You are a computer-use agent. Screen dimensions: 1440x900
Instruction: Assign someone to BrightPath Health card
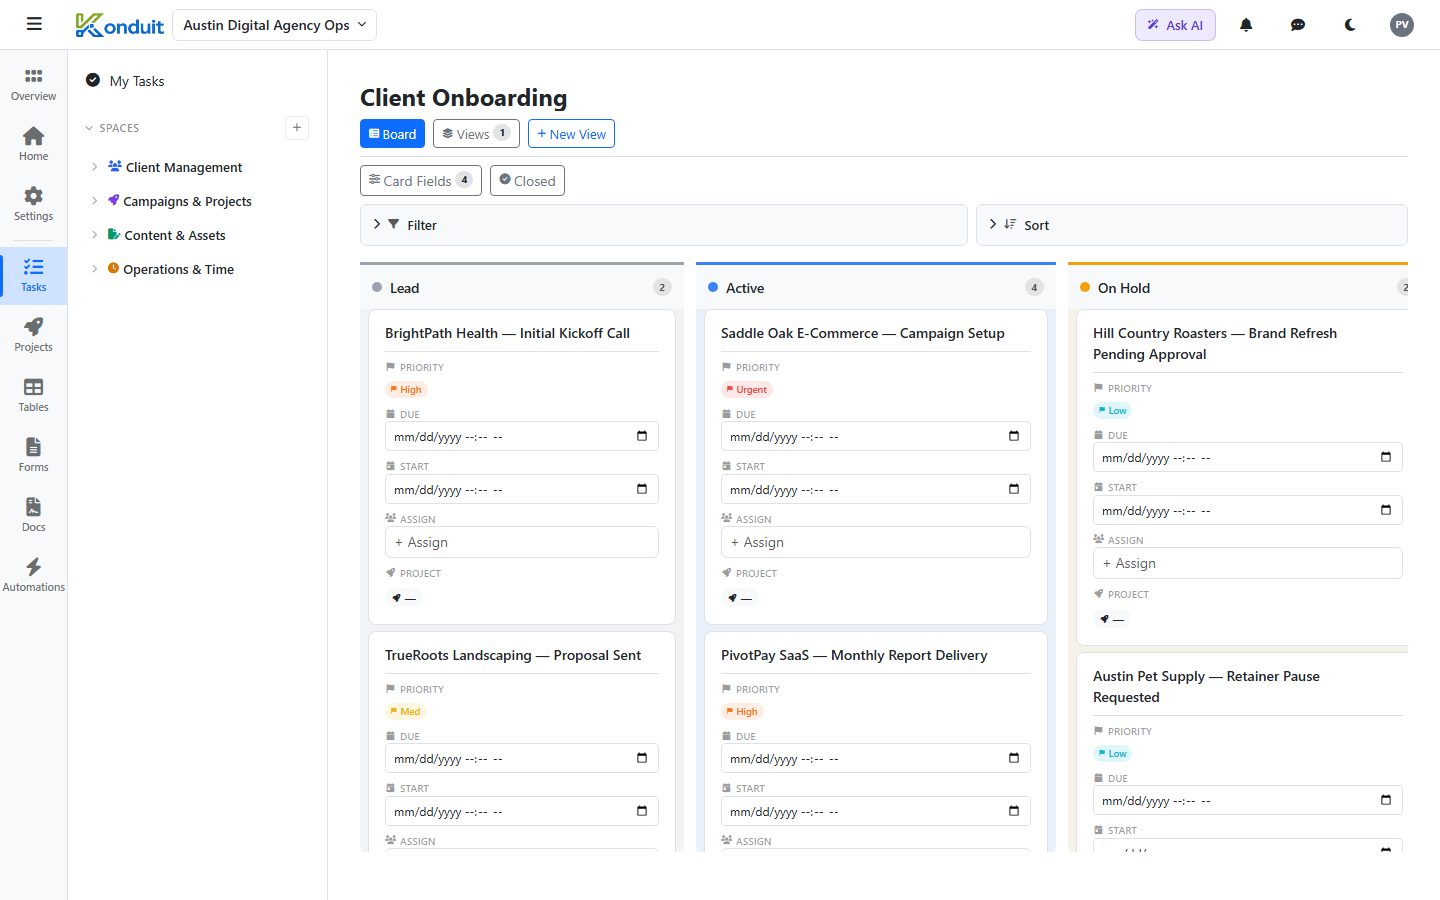[x=522, y=542]
